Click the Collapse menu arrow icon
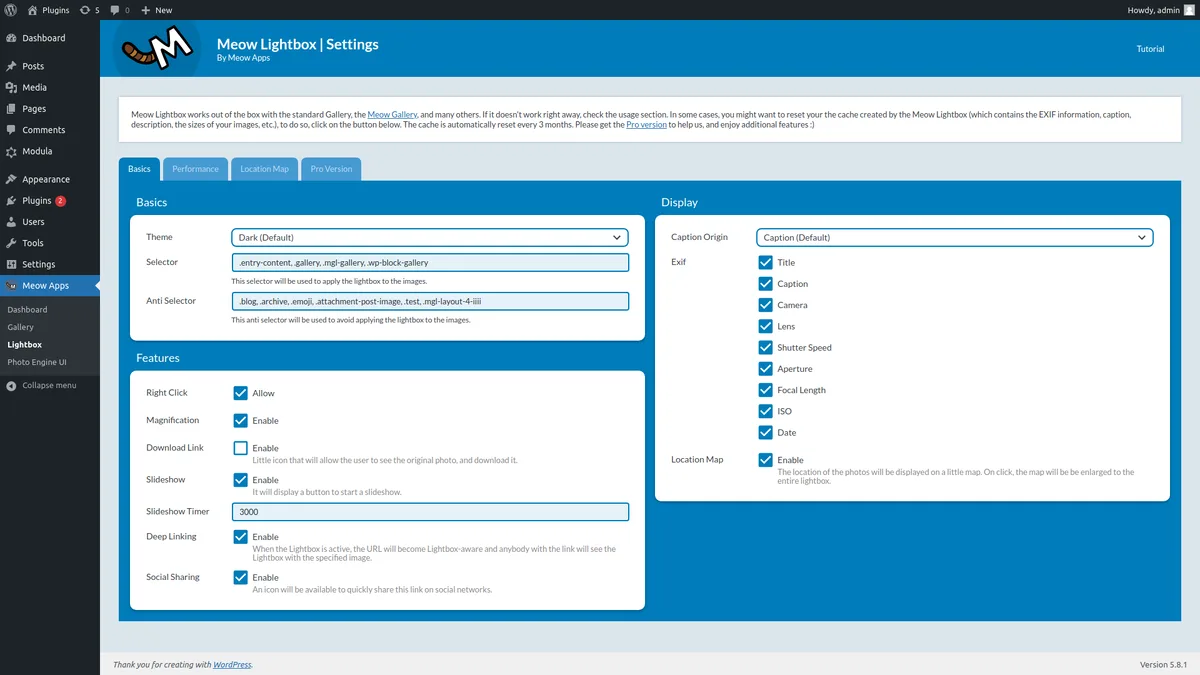 (x=11, y=386)
